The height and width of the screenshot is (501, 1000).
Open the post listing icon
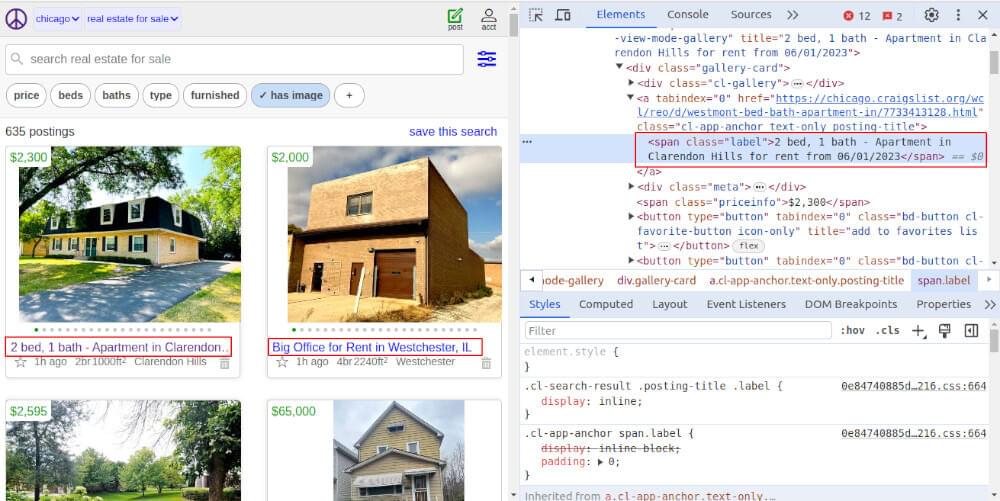click(x=455, y=19)
